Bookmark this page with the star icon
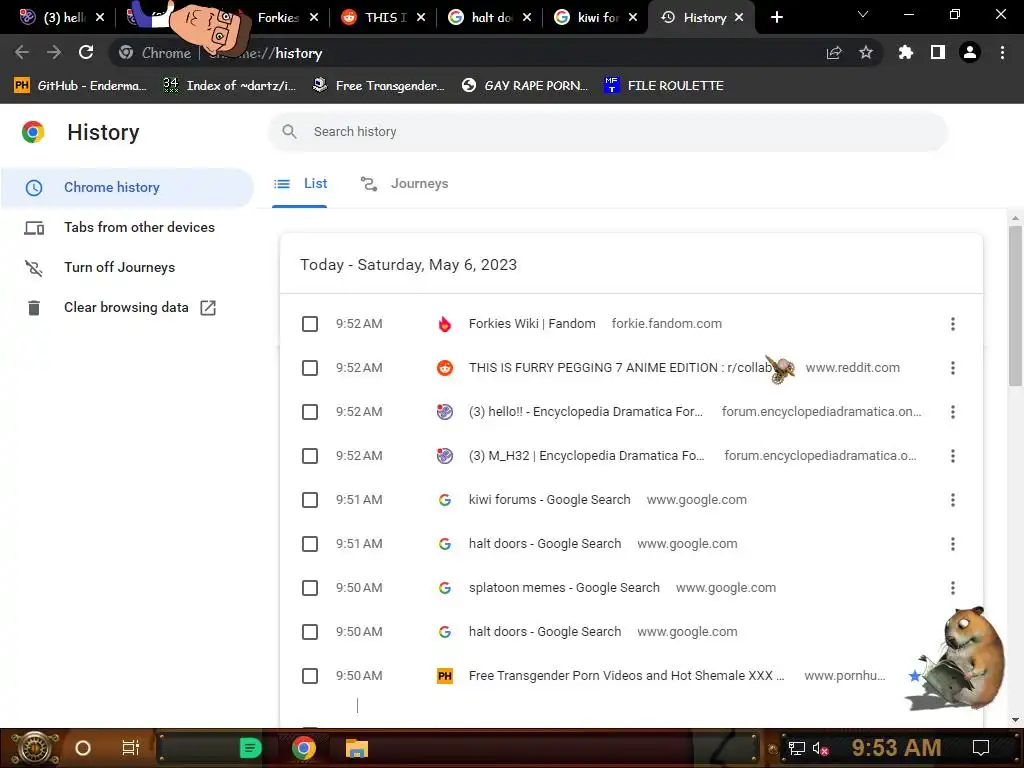 866,52
